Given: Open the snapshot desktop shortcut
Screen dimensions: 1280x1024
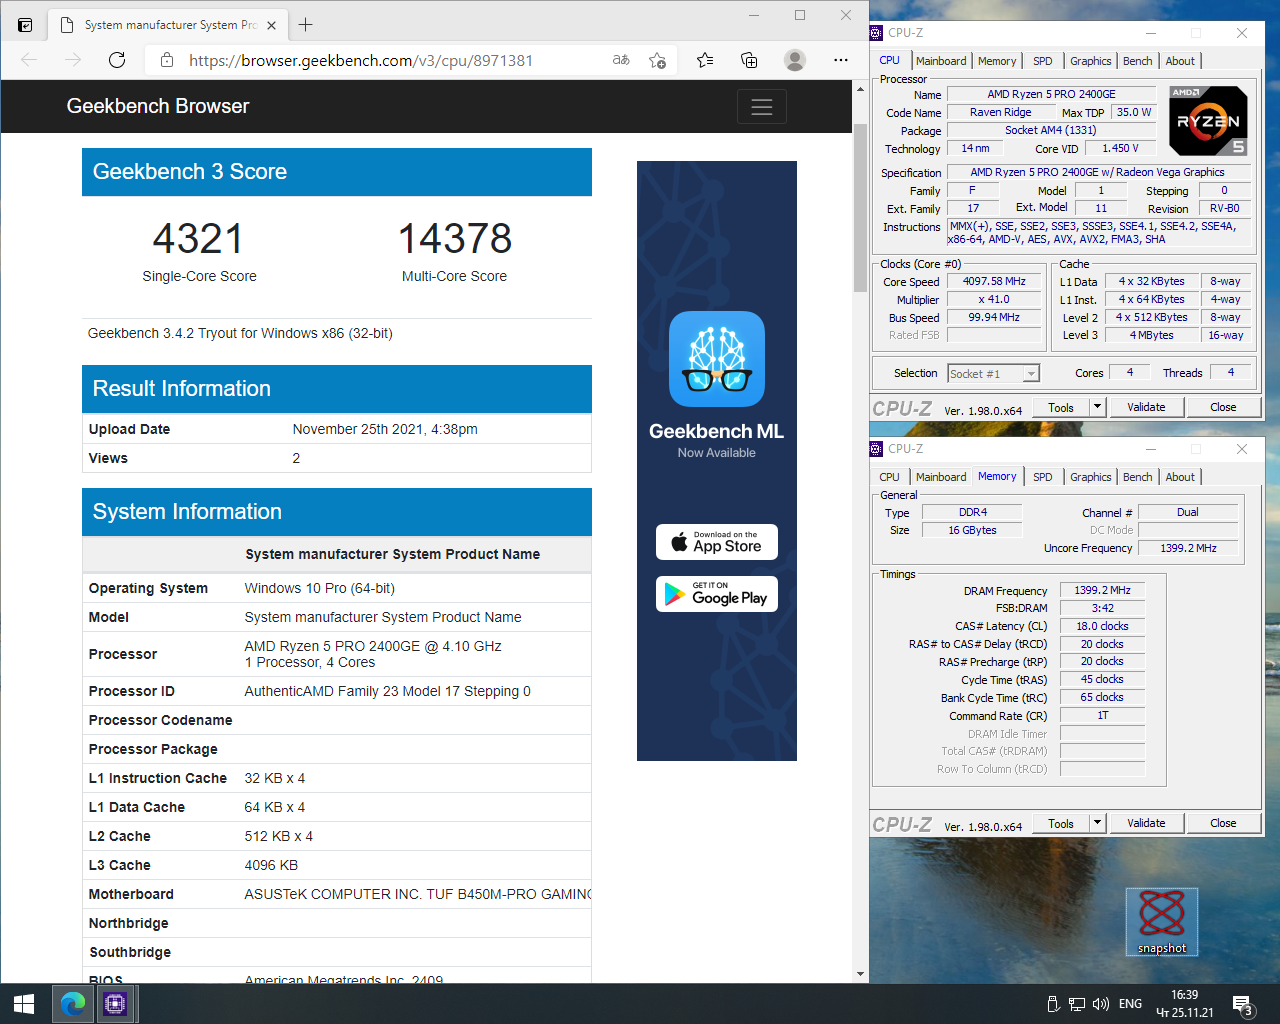Looking at the screenshot, I should click(1162, 921).
